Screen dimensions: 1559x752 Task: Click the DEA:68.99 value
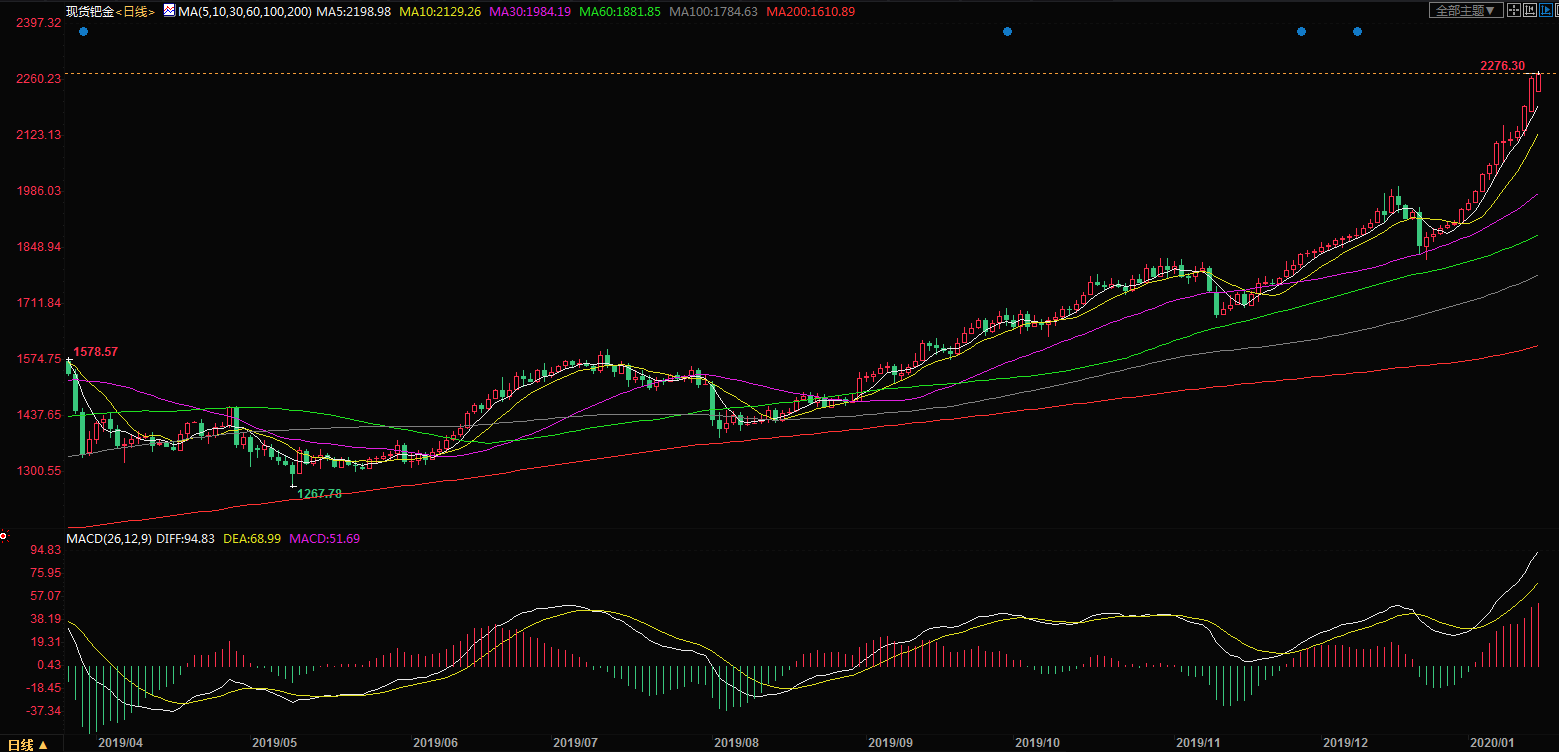pyautogui.click(x=252, y=538)
